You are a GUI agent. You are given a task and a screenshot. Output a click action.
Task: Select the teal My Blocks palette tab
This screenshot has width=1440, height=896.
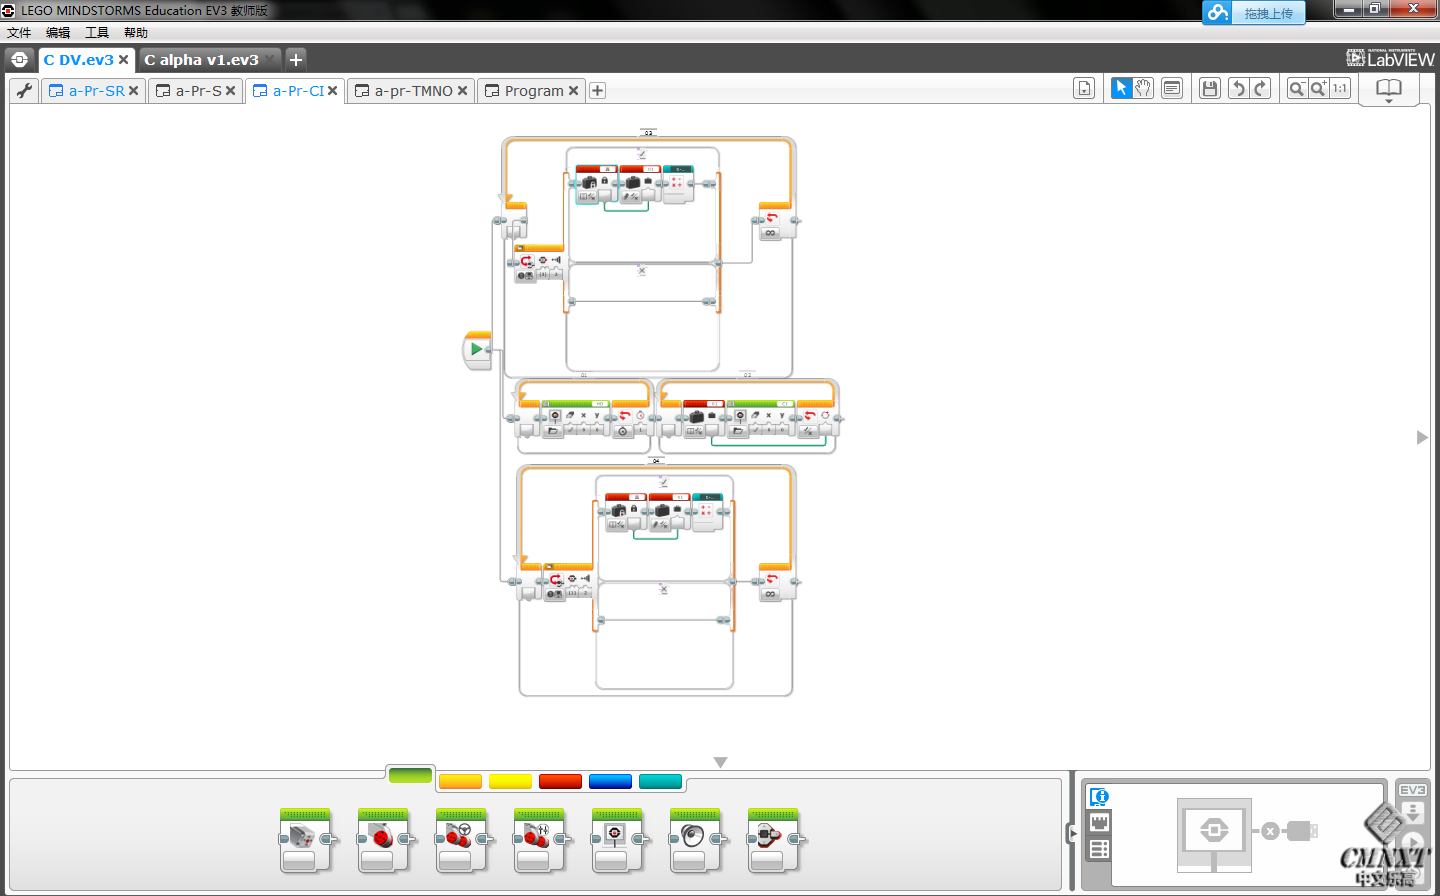click(660, 781)
